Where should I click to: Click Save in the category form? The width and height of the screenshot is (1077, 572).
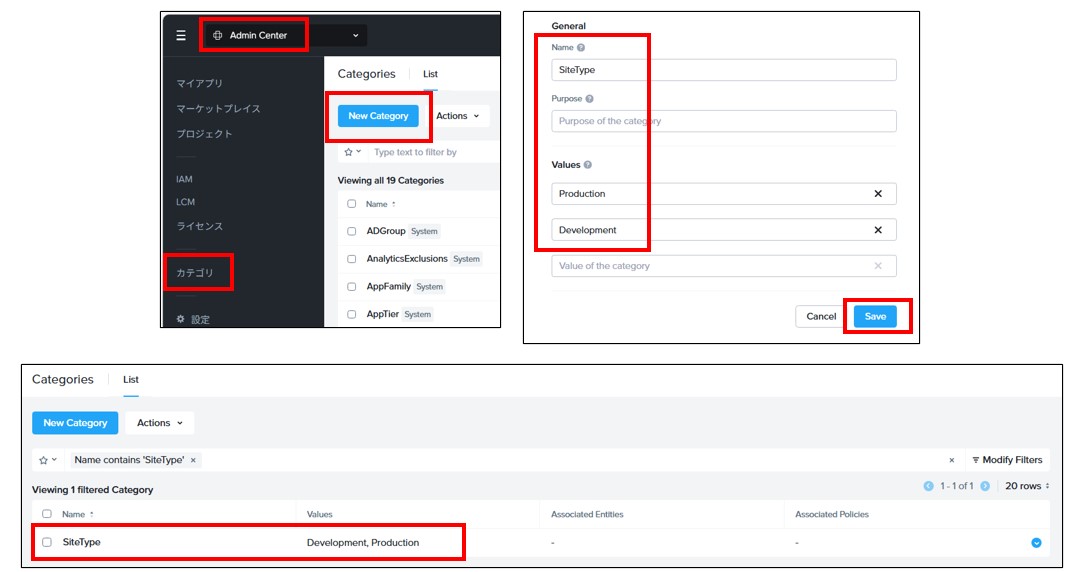[875, 316]
